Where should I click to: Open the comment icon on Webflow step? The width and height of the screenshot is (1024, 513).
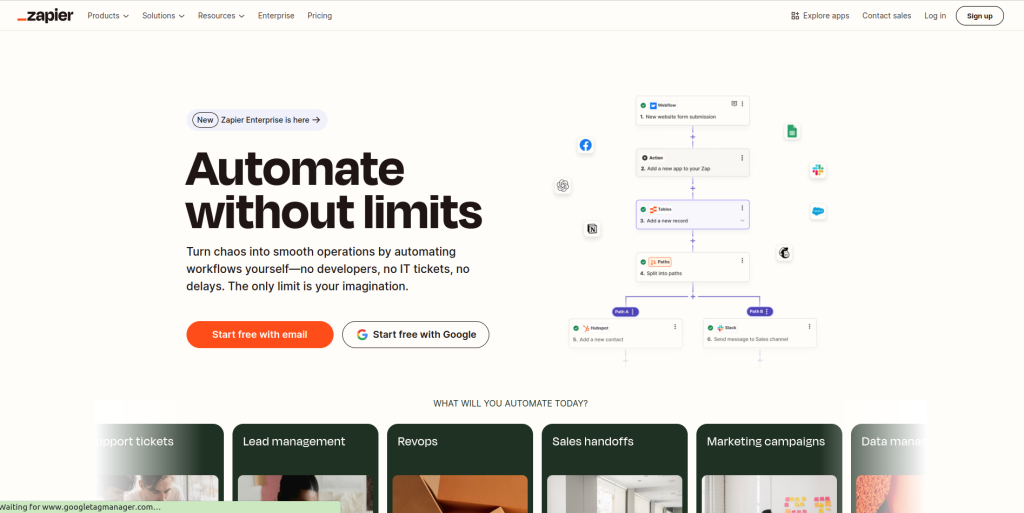(733, 104)
